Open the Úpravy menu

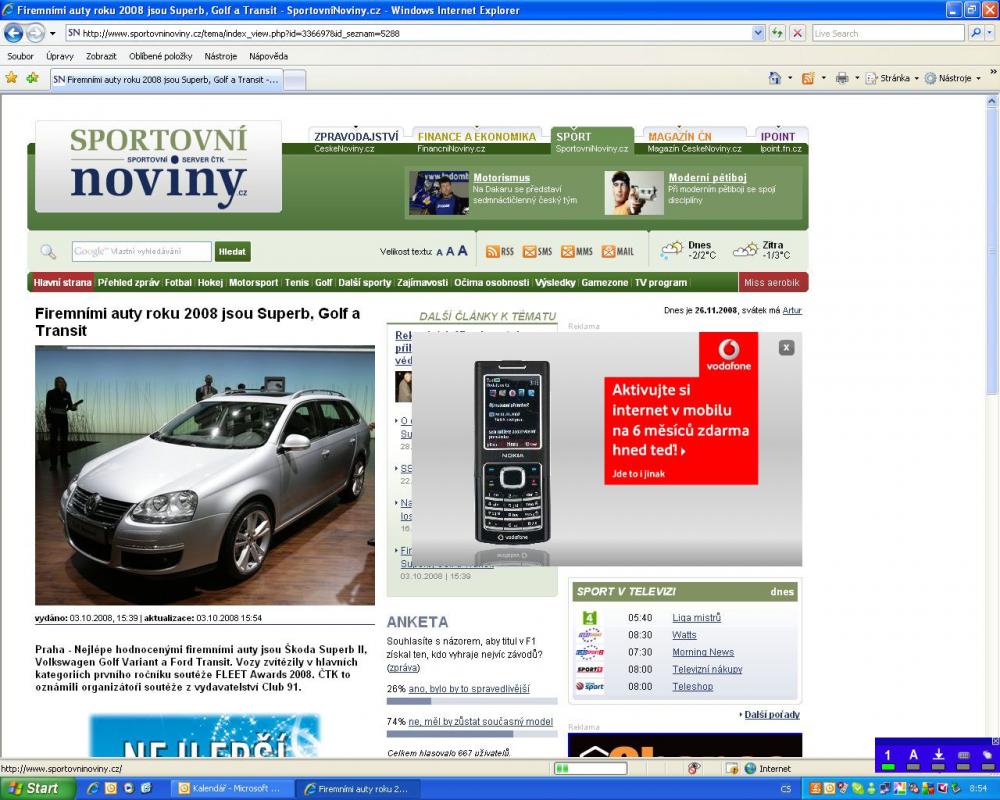60,56
